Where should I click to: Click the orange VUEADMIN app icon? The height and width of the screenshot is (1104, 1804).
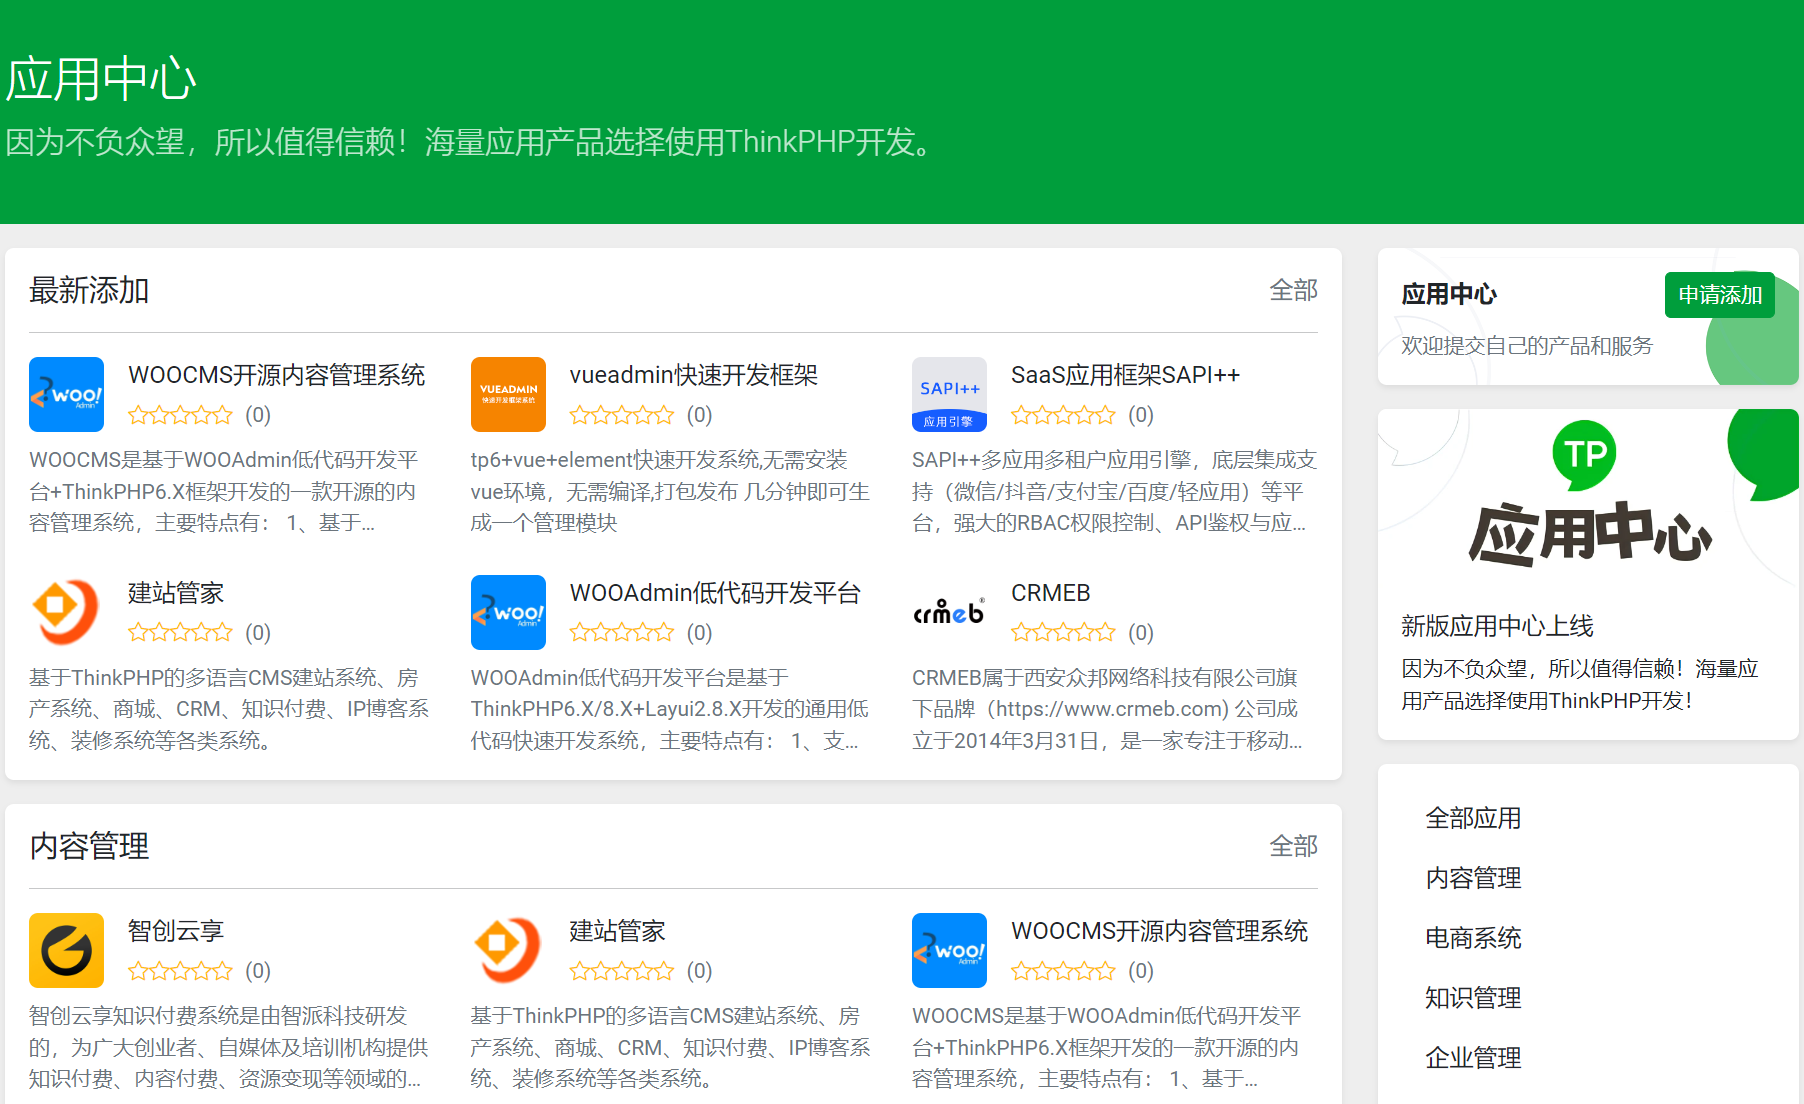508,394
